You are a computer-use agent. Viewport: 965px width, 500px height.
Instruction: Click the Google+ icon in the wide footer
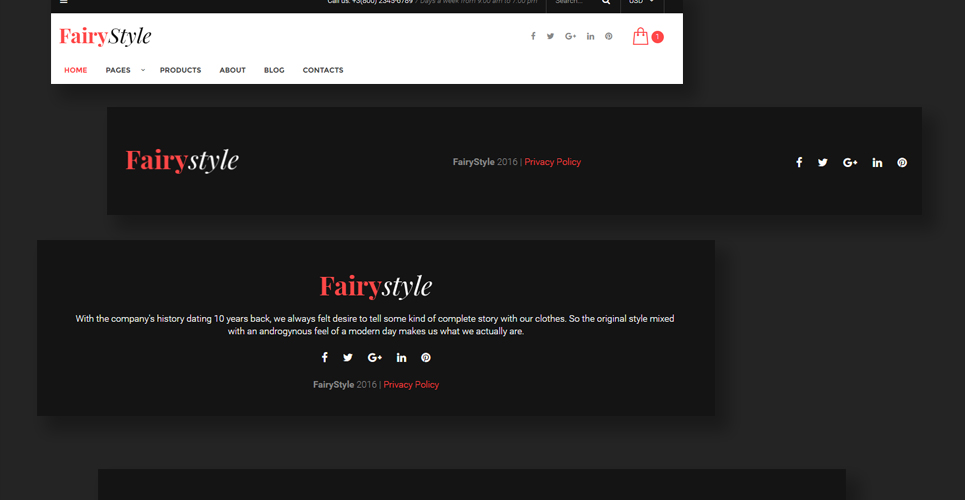click(x=850, y=163)
